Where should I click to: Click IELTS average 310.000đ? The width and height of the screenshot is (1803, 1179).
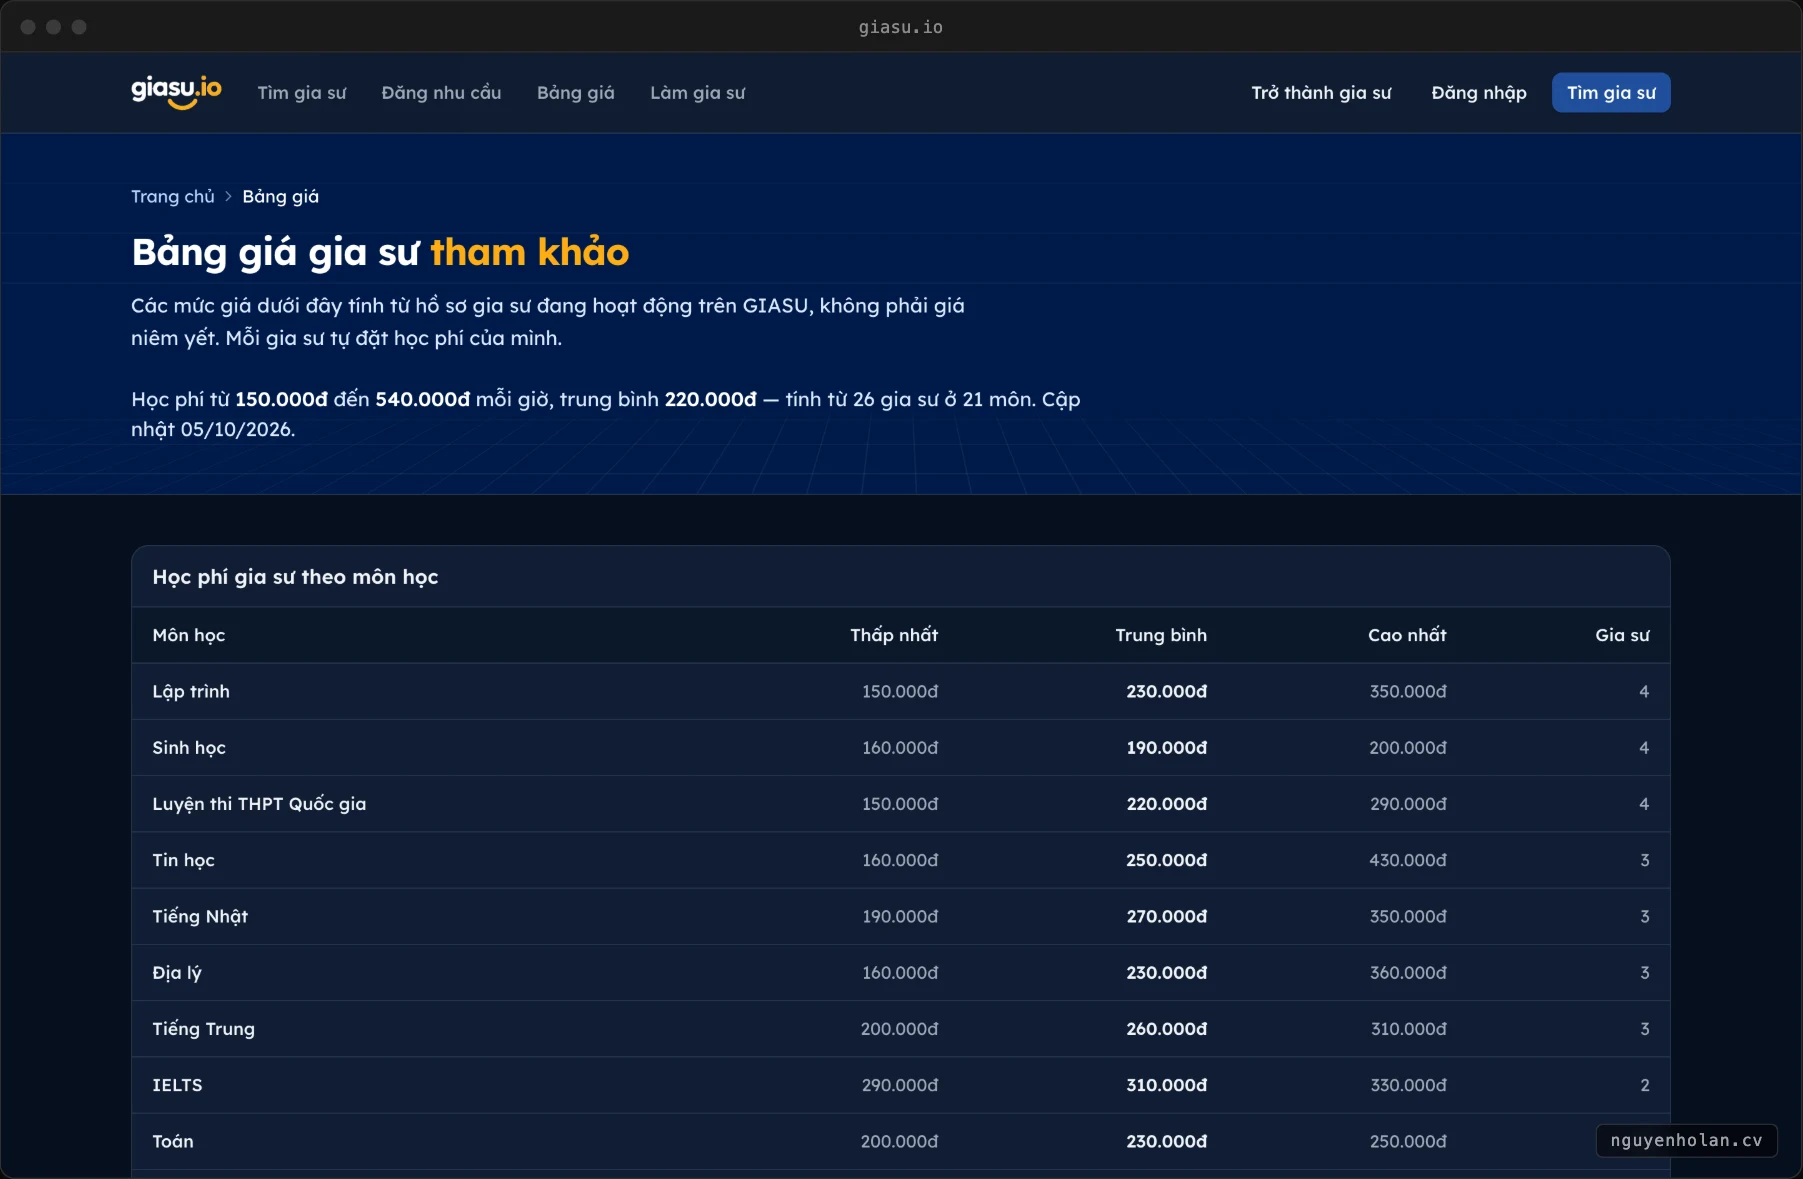[x=1167, y=1085]
